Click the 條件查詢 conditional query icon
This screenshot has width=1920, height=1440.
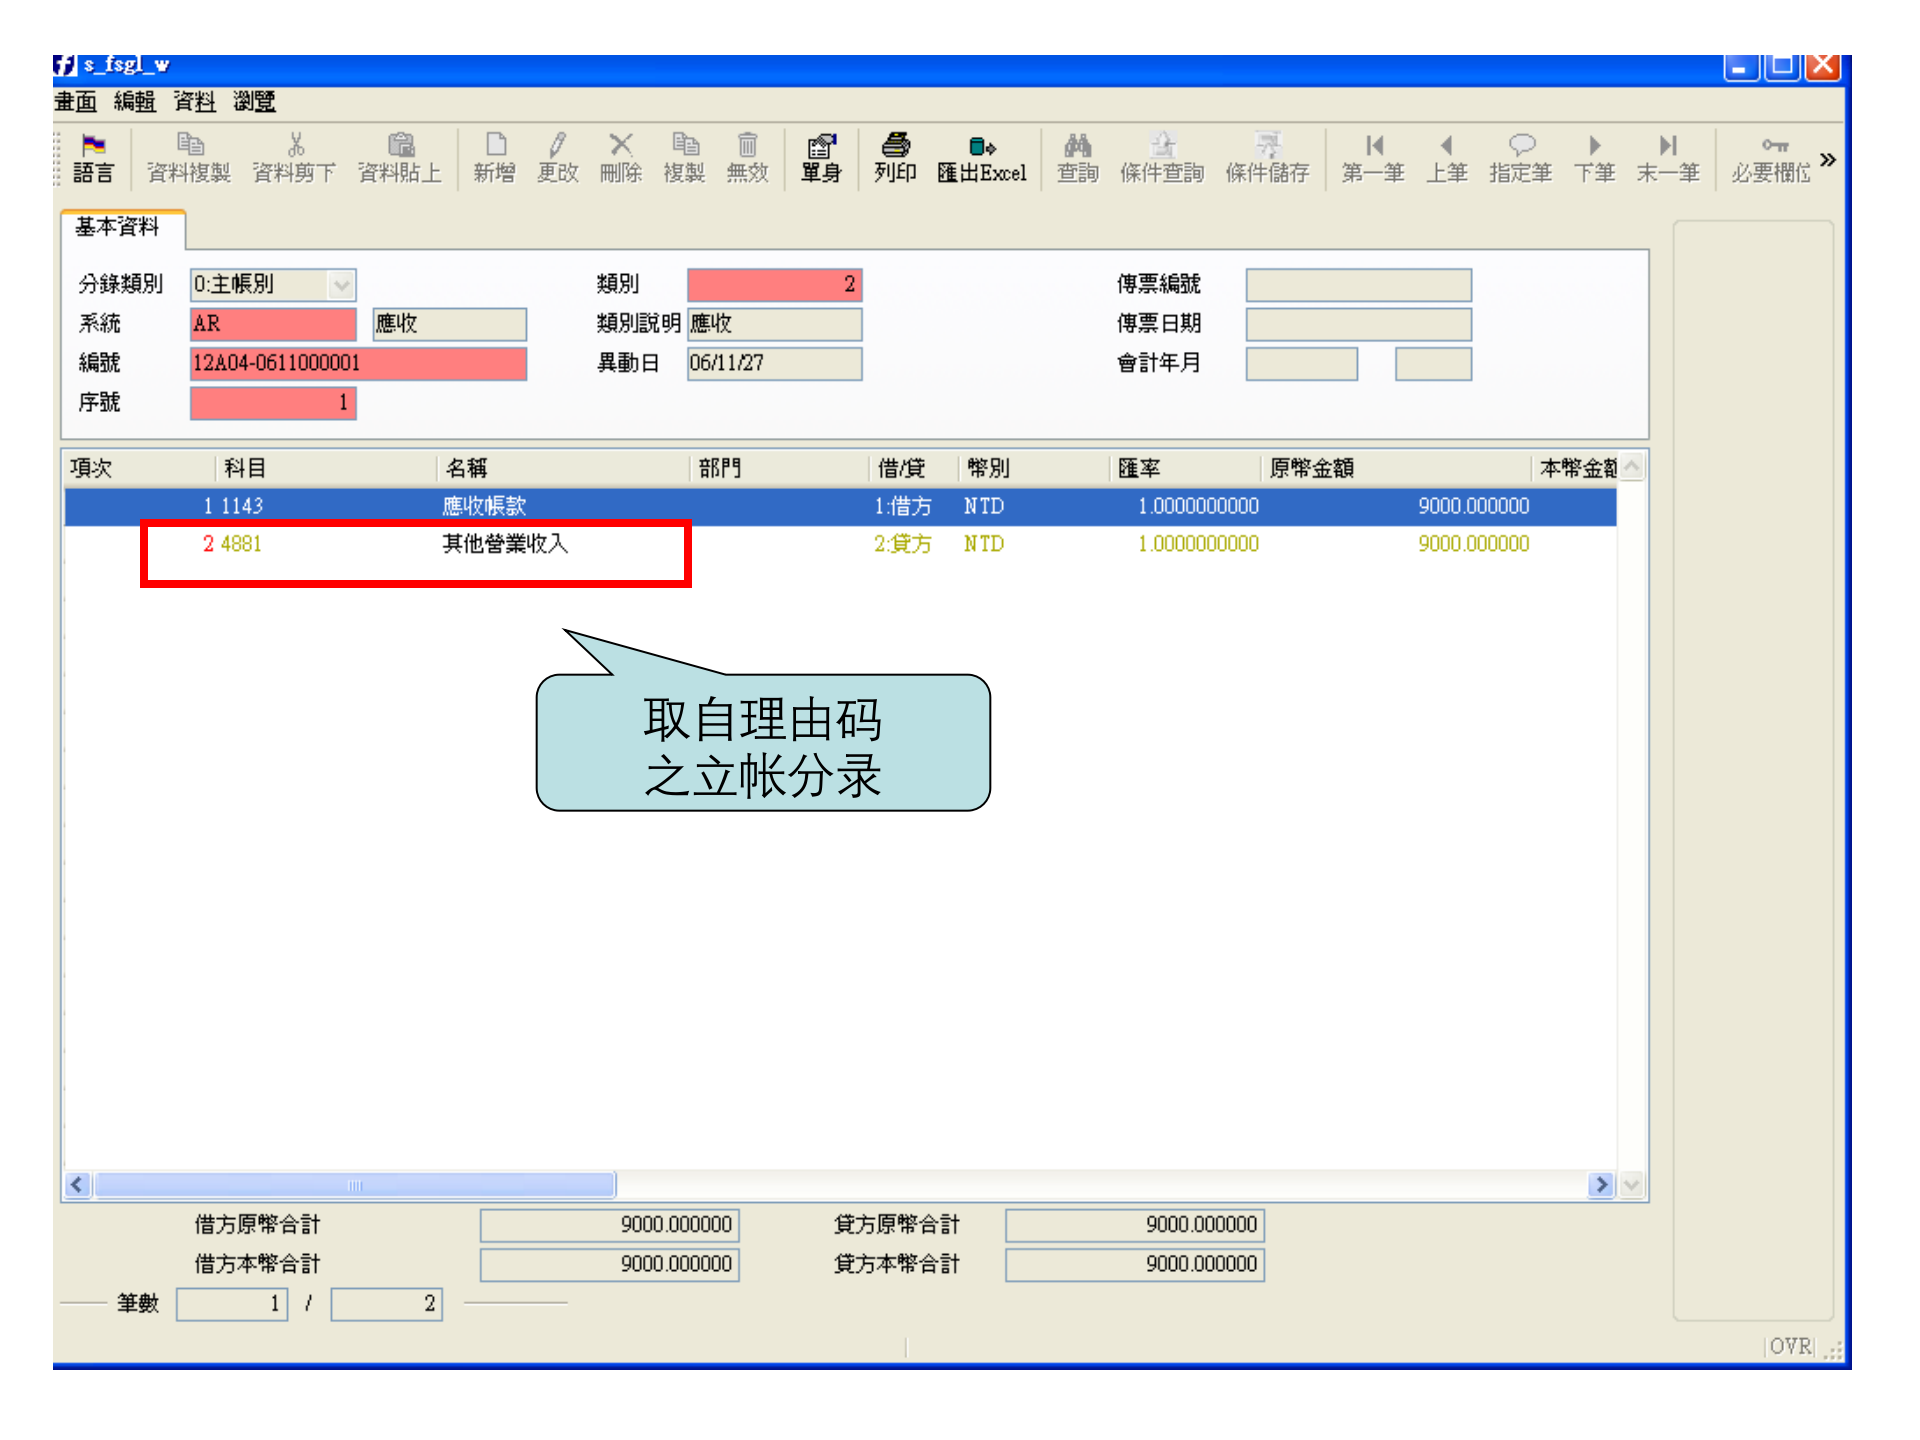[x=1162, y=158]
